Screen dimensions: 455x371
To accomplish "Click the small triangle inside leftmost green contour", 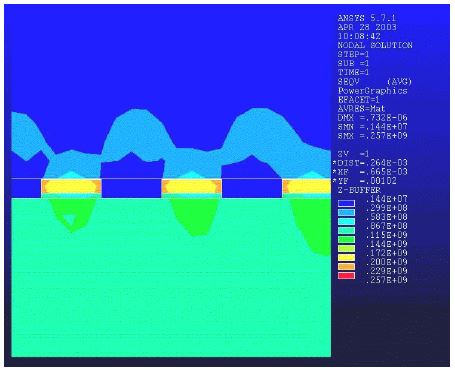I will click(70, 219).
